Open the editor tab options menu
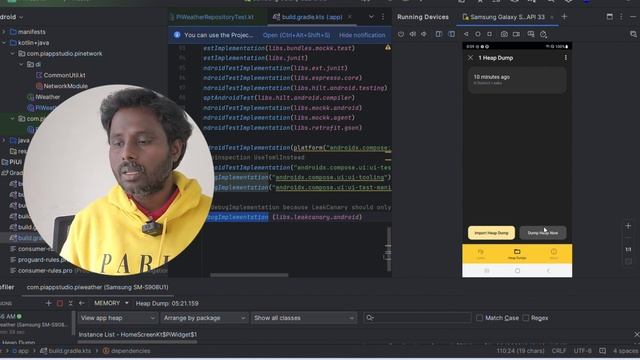Screen dimensions: 640x360 [382, 17]
